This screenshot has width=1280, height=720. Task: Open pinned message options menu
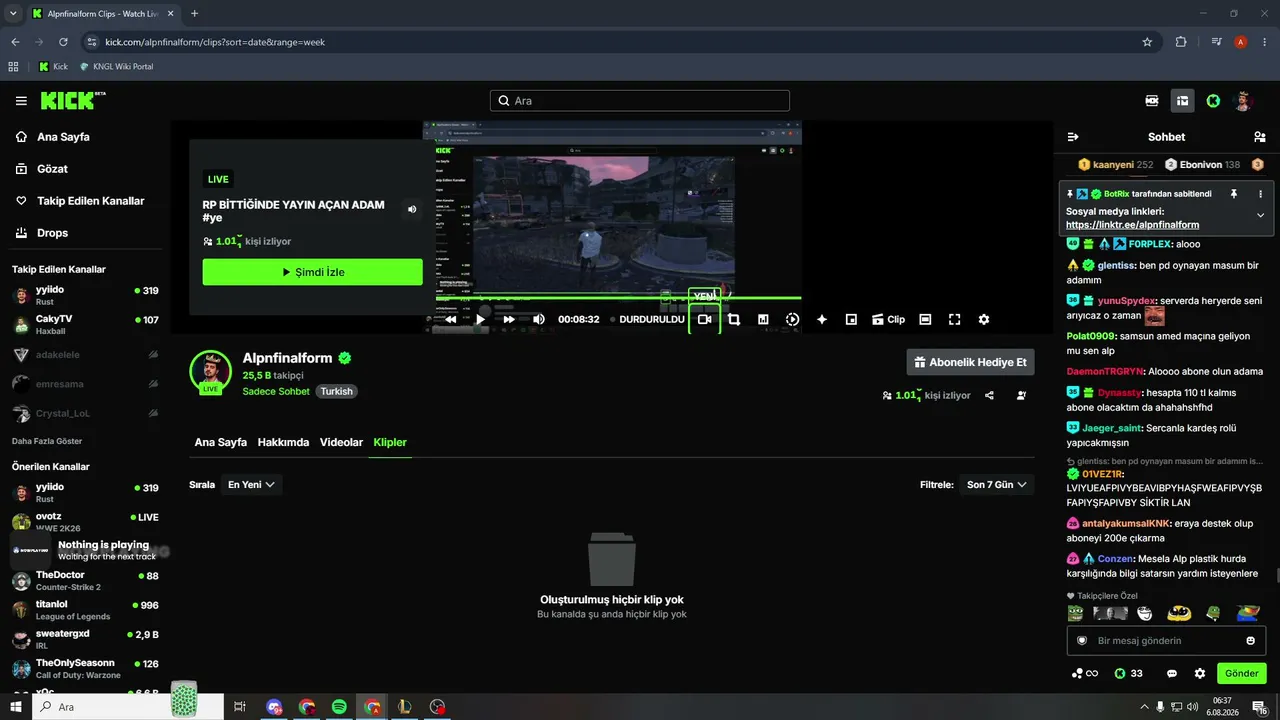pos(1260,194)
